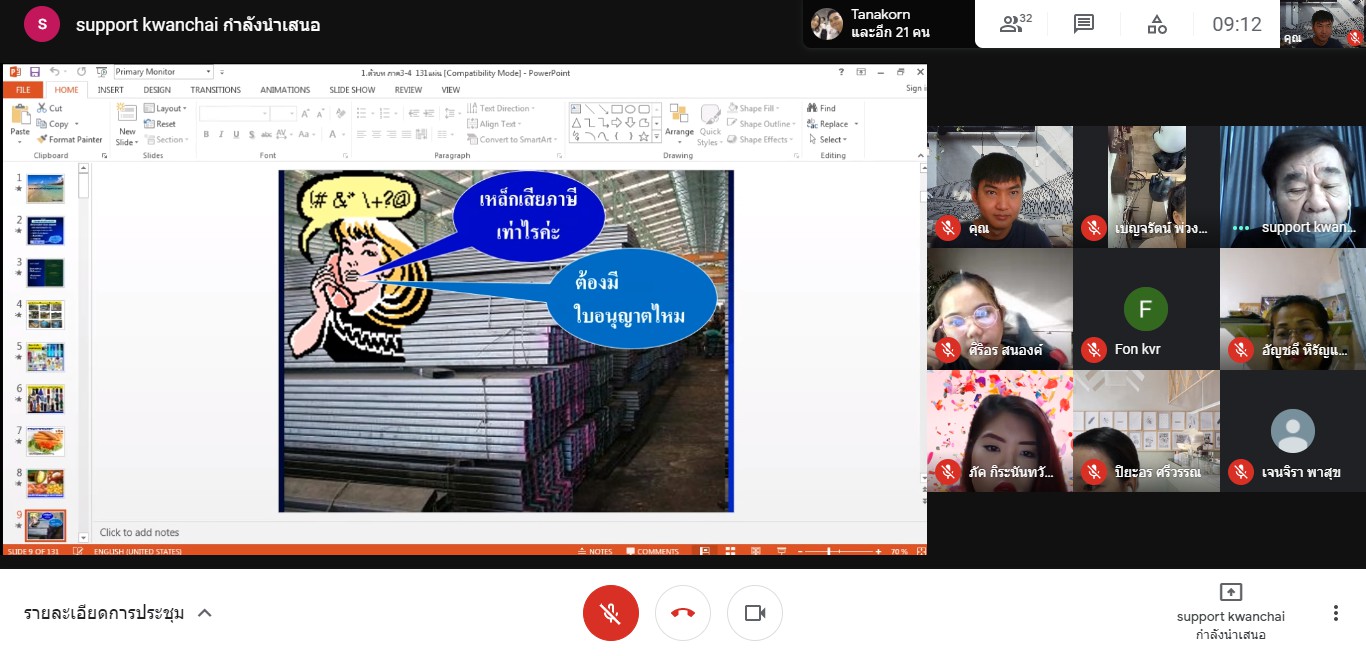Click the support kwan... participant video tile

click(1292, 187)
